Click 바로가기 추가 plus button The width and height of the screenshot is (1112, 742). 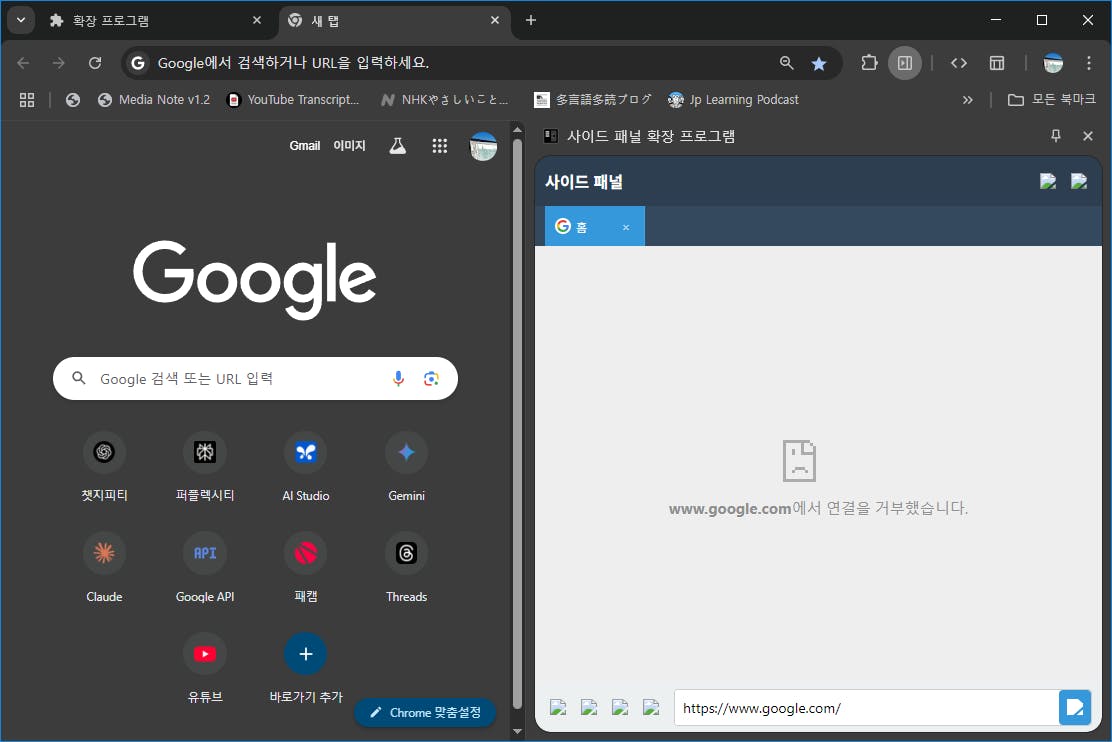pos(306,654)
